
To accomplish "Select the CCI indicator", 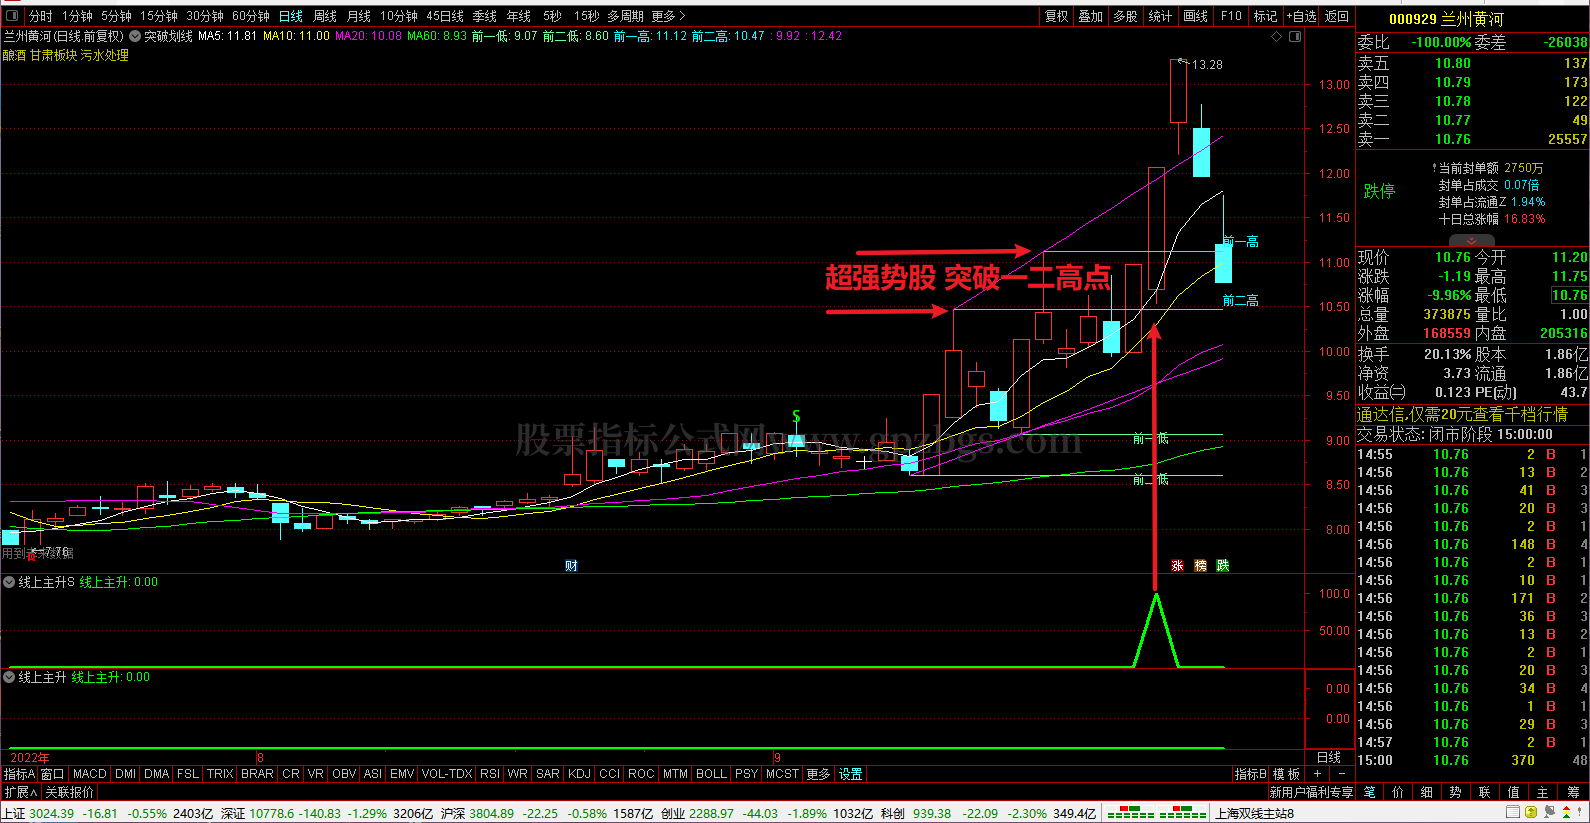I will coord(609,774).
